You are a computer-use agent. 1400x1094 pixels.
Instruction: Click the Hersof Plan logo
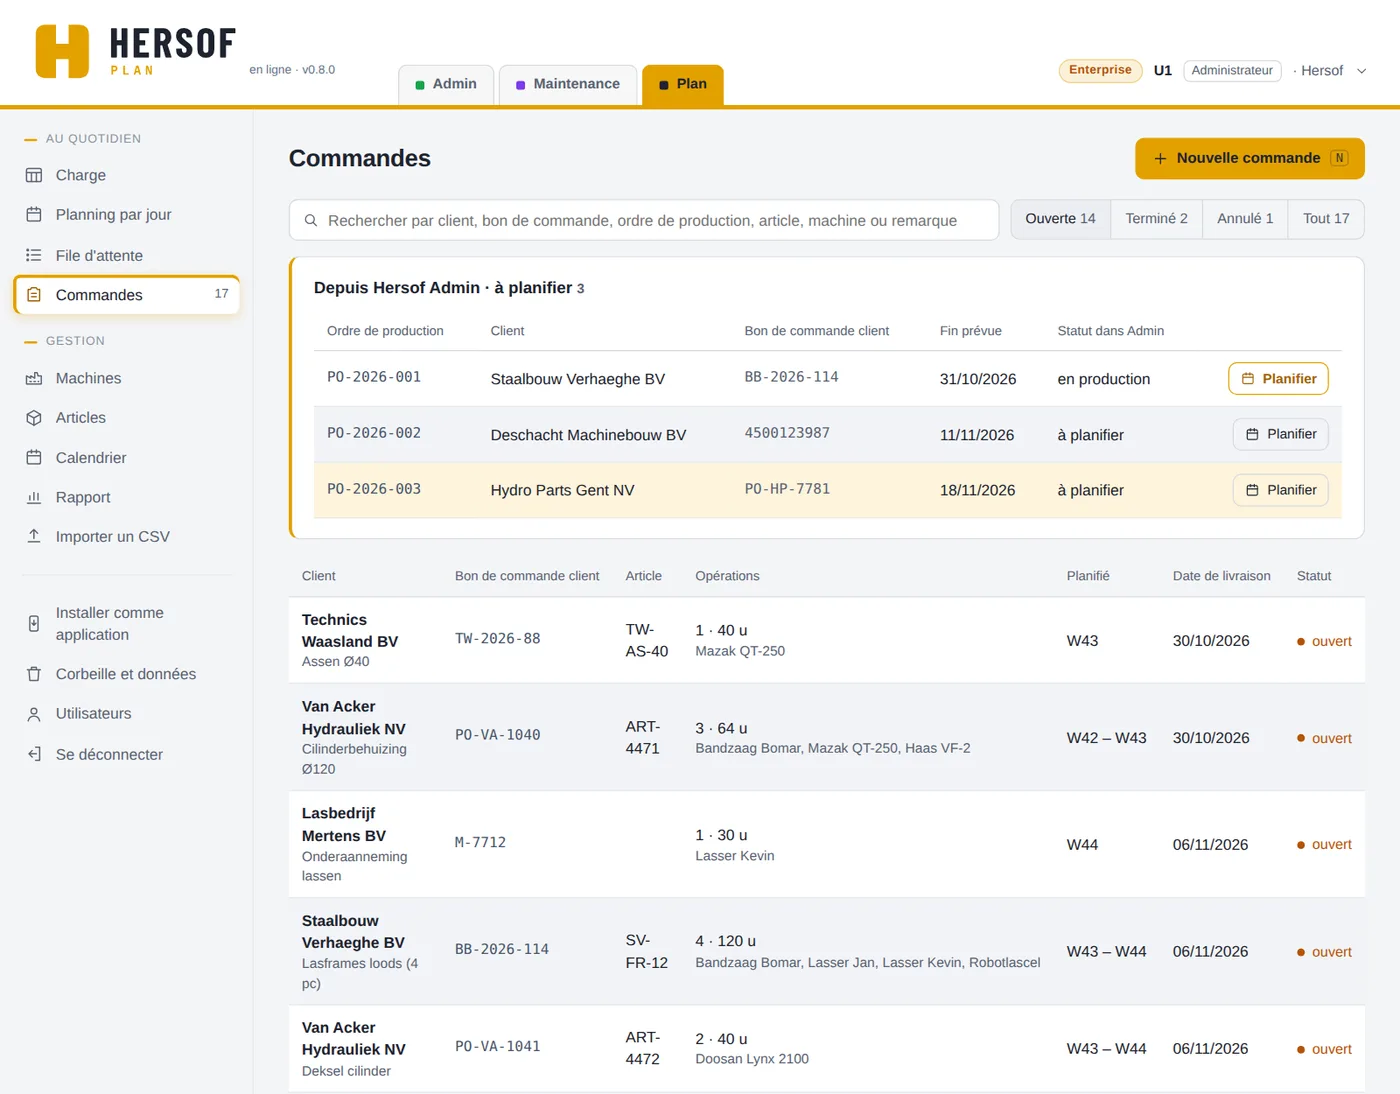(x=136, y=51)
